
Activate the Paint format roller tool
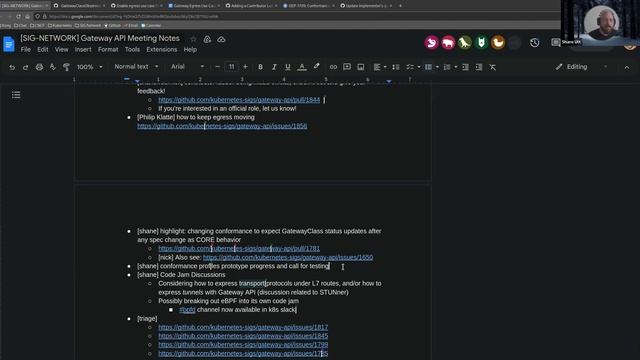click(x=66, y=67)
